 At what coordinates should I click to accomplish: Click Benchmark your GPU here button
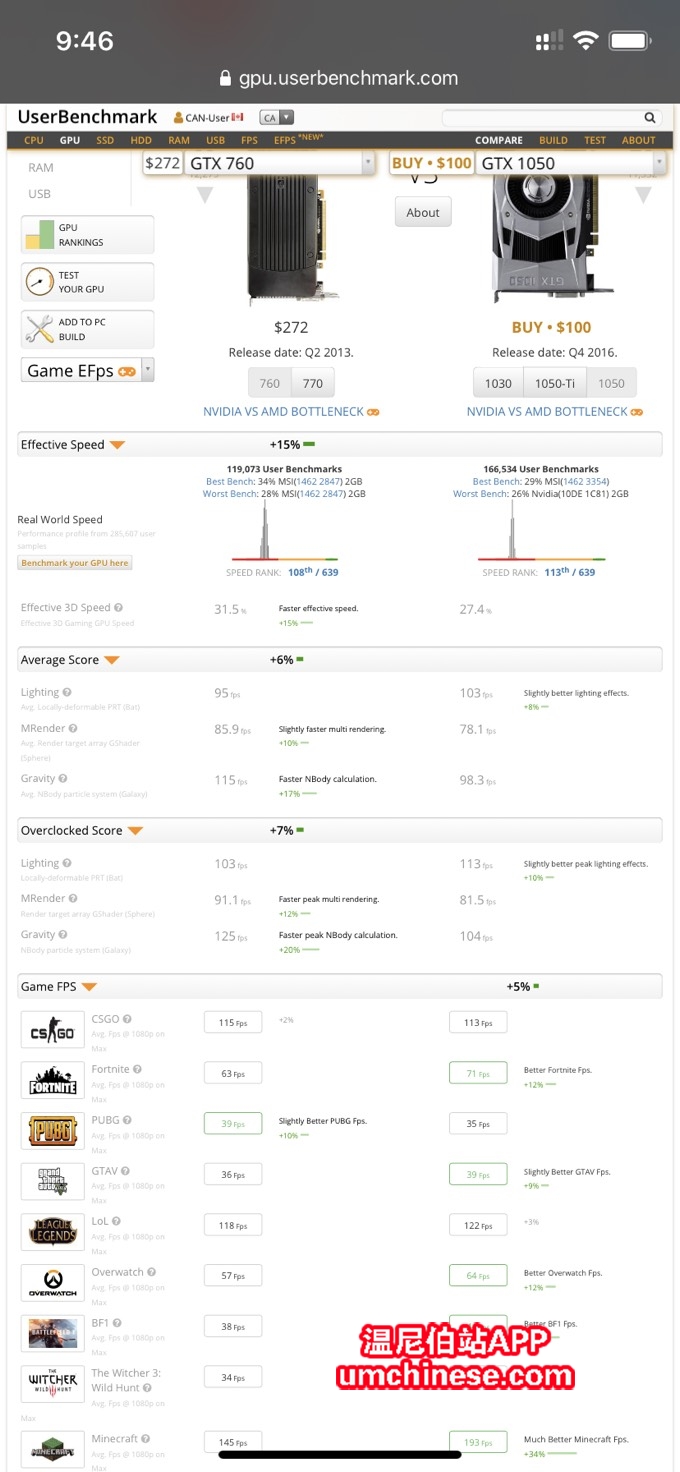(75, 563)
